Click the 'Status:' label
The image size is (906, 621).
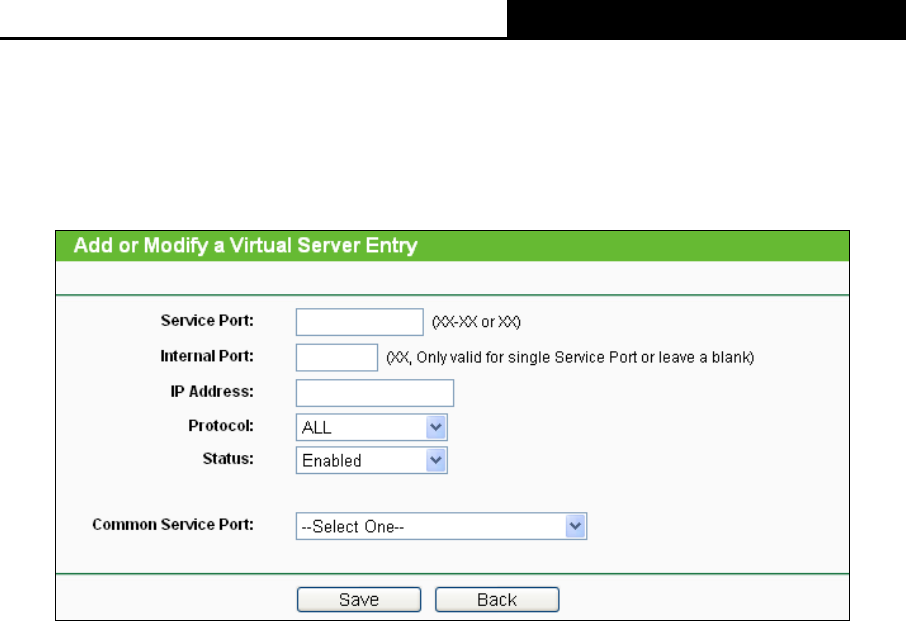(228, 459)
